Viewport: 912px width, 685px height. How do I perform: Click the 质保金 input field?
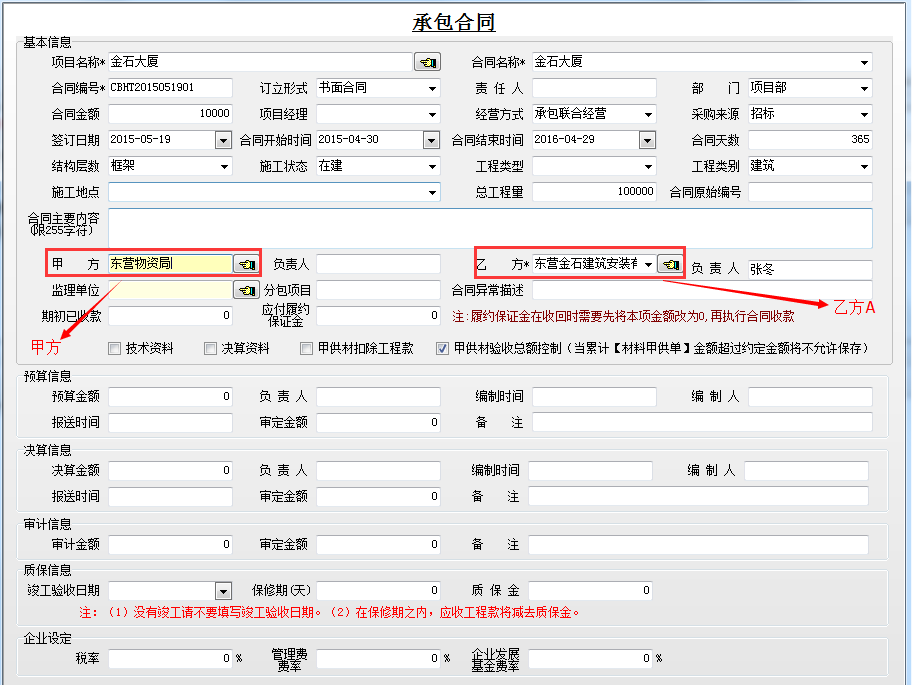[x=590, y=591]
